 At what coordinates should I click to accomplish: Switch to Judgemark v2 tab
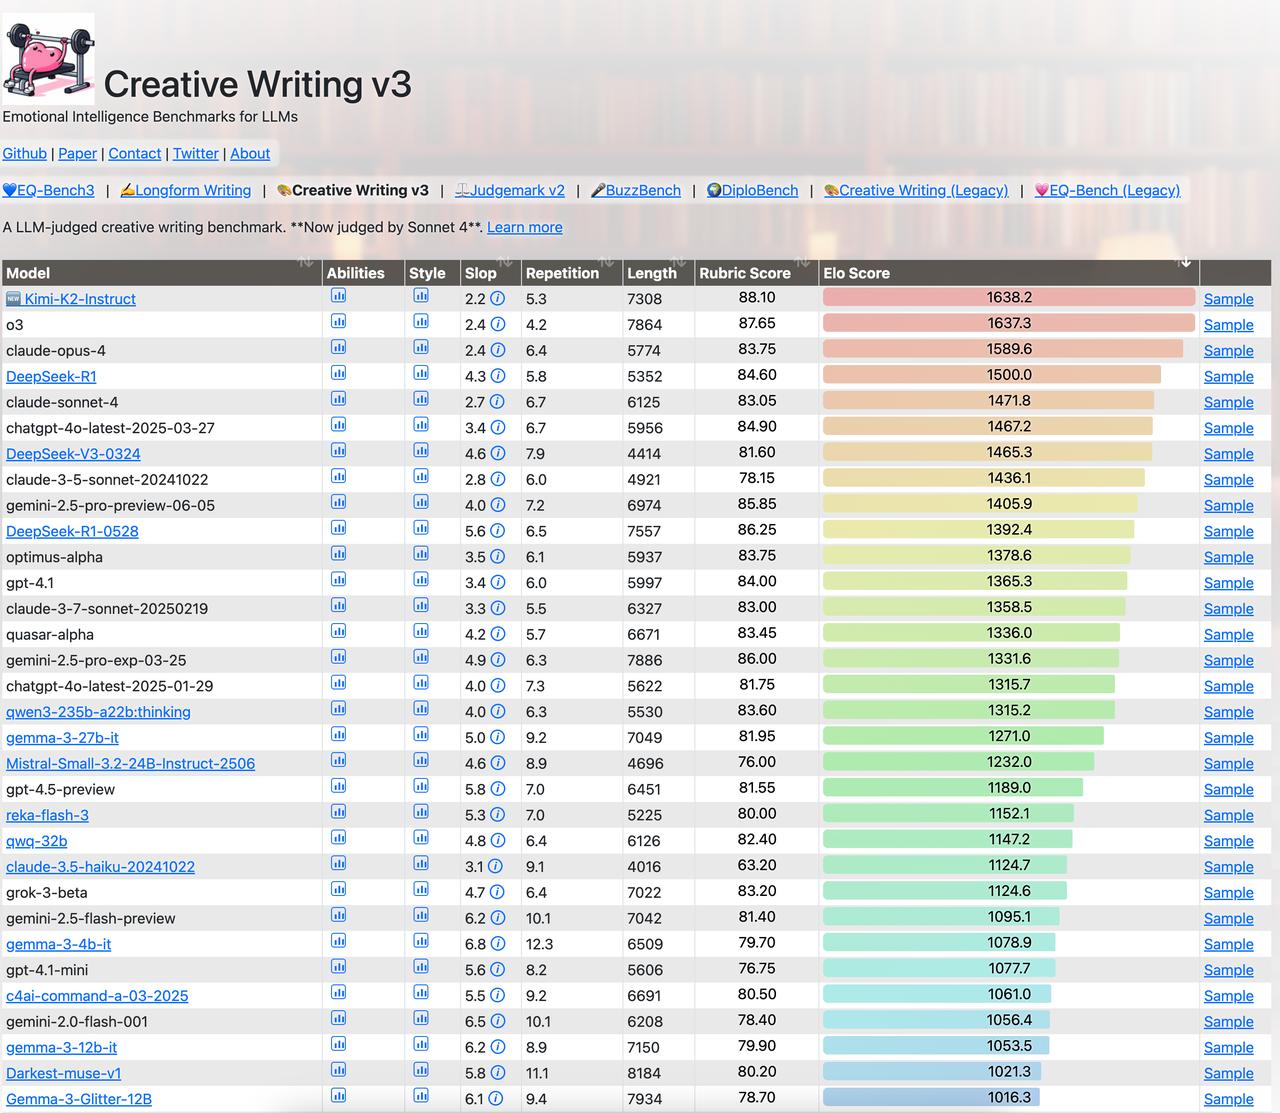click(x=509, y=190)
